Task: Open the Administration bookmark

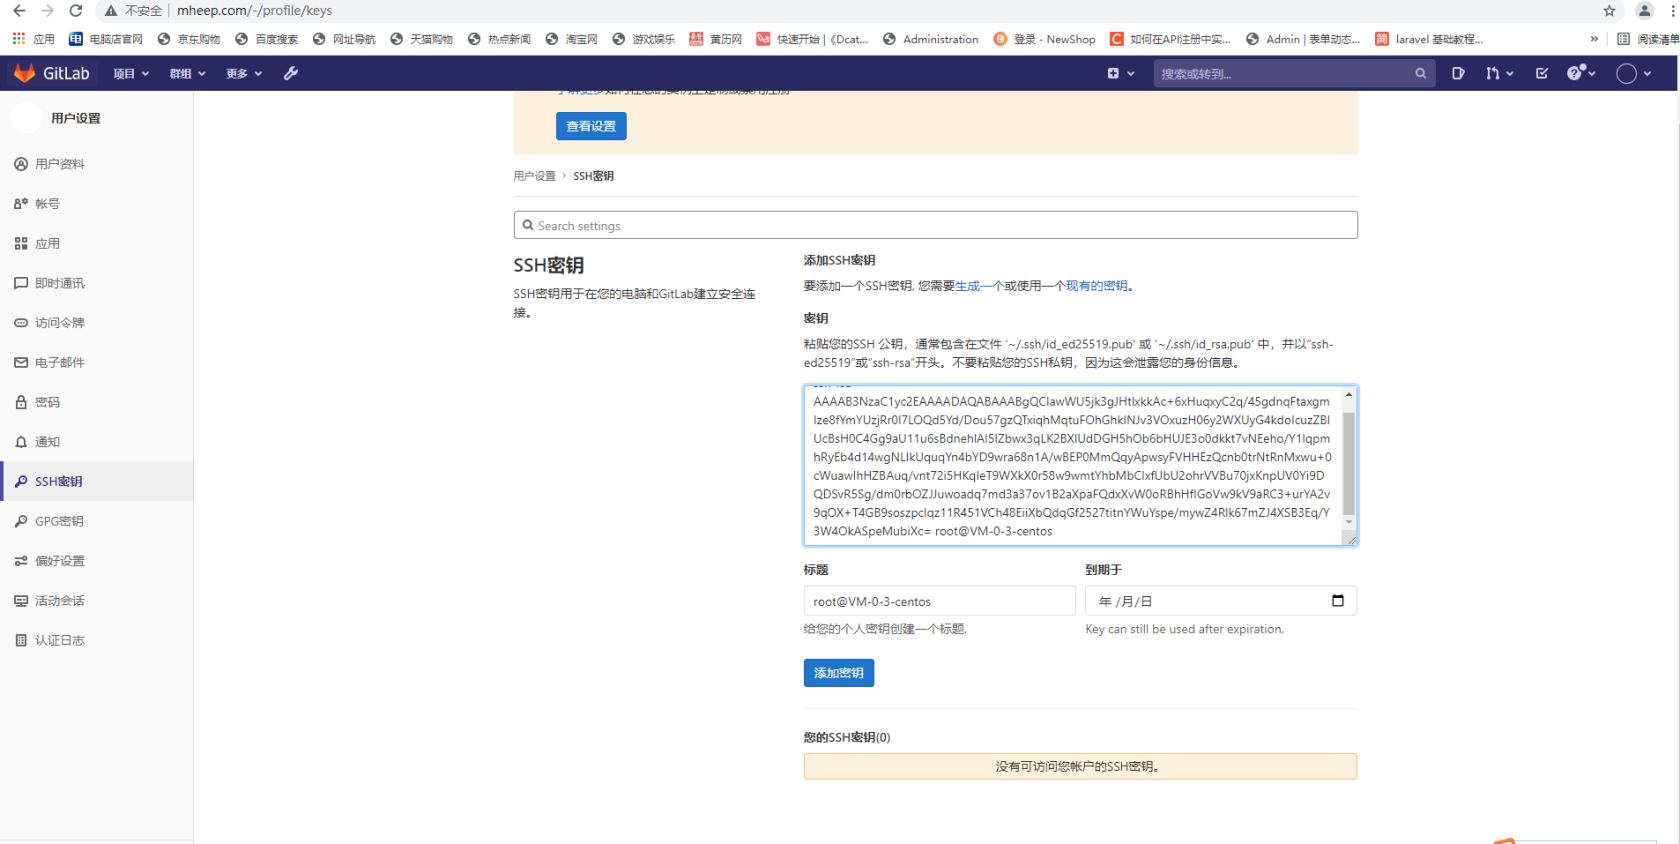Action: [931, 39]
